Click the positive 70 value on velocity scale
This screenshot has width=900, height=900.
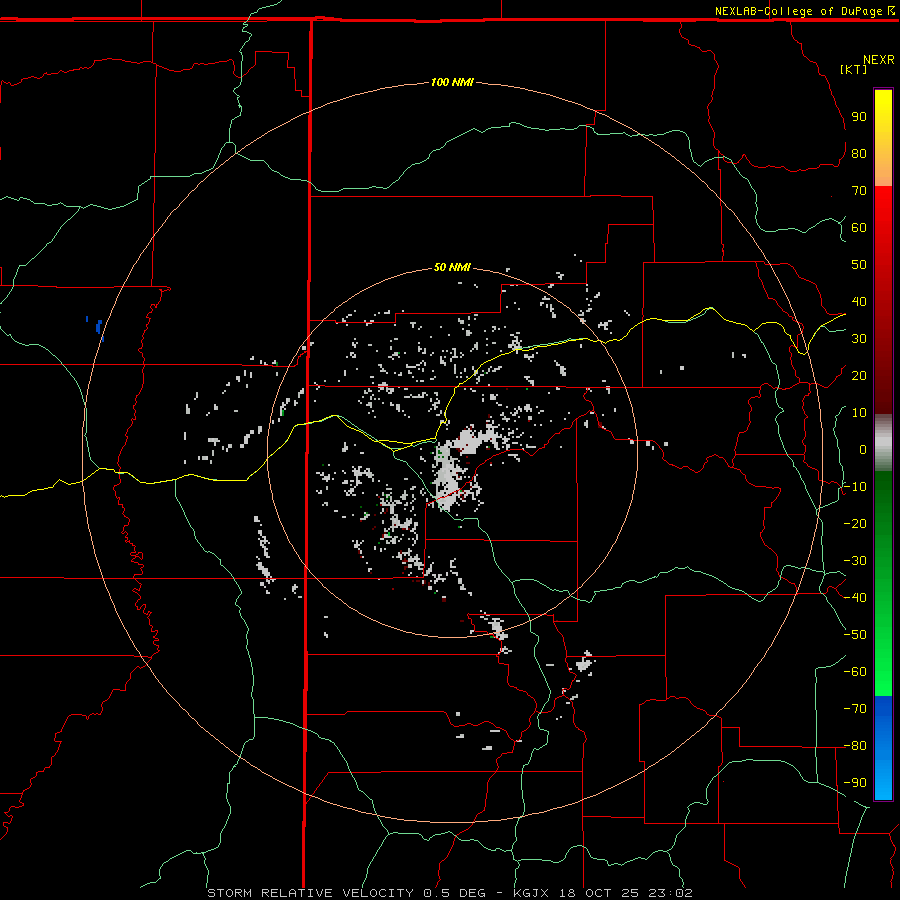pos(859,191)
